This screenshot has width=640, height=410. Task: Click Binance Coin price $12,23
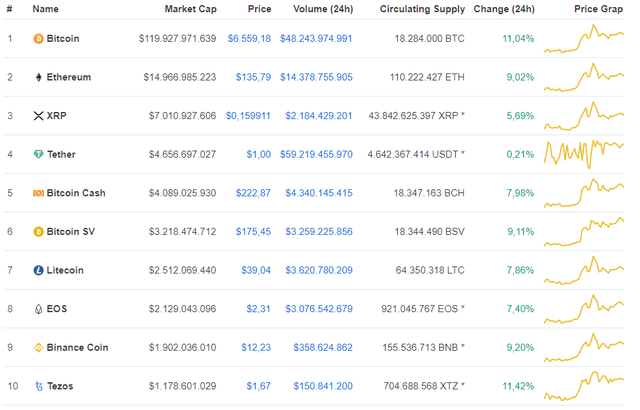[x=256, y=348]
